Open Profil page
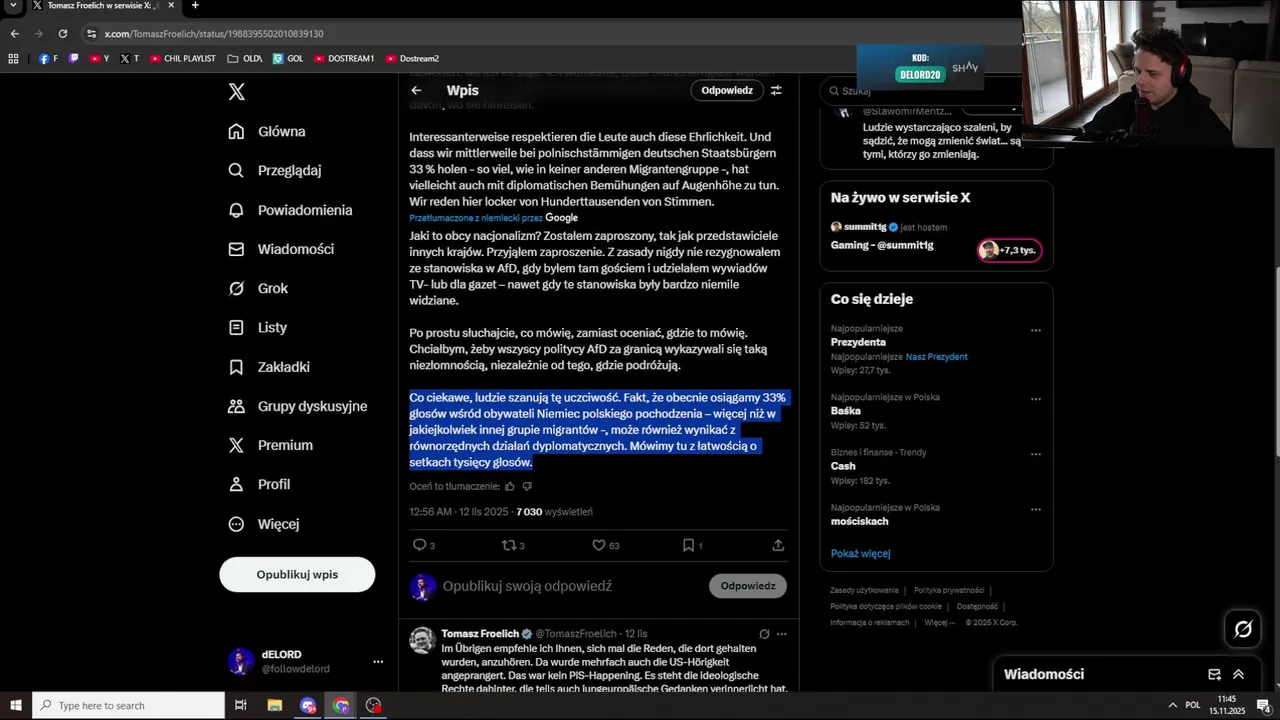 coord(259,484)
